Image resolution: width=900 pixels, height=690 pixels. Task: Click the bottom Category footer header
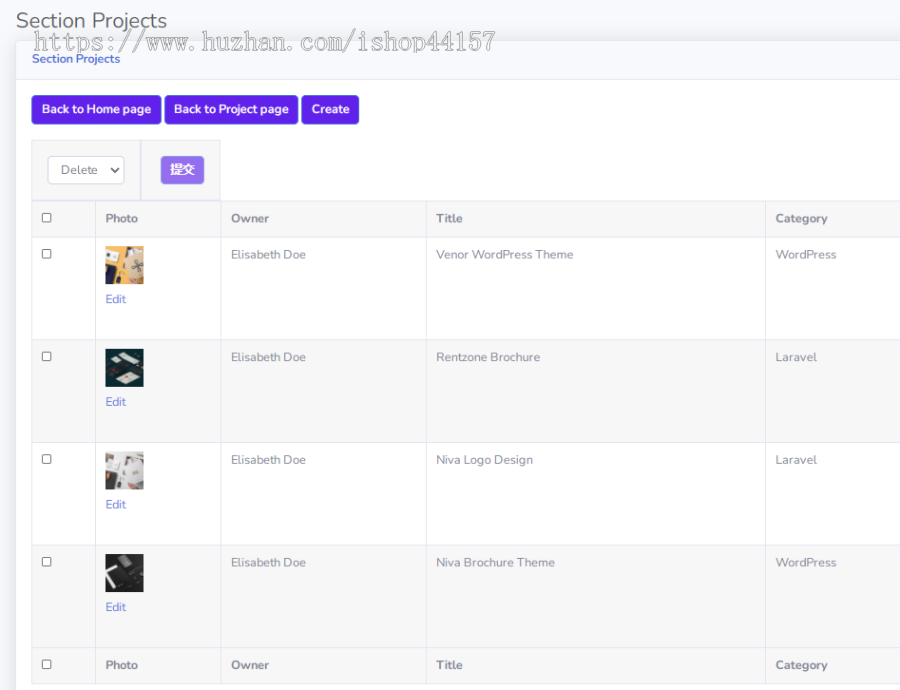coord(801,665)
